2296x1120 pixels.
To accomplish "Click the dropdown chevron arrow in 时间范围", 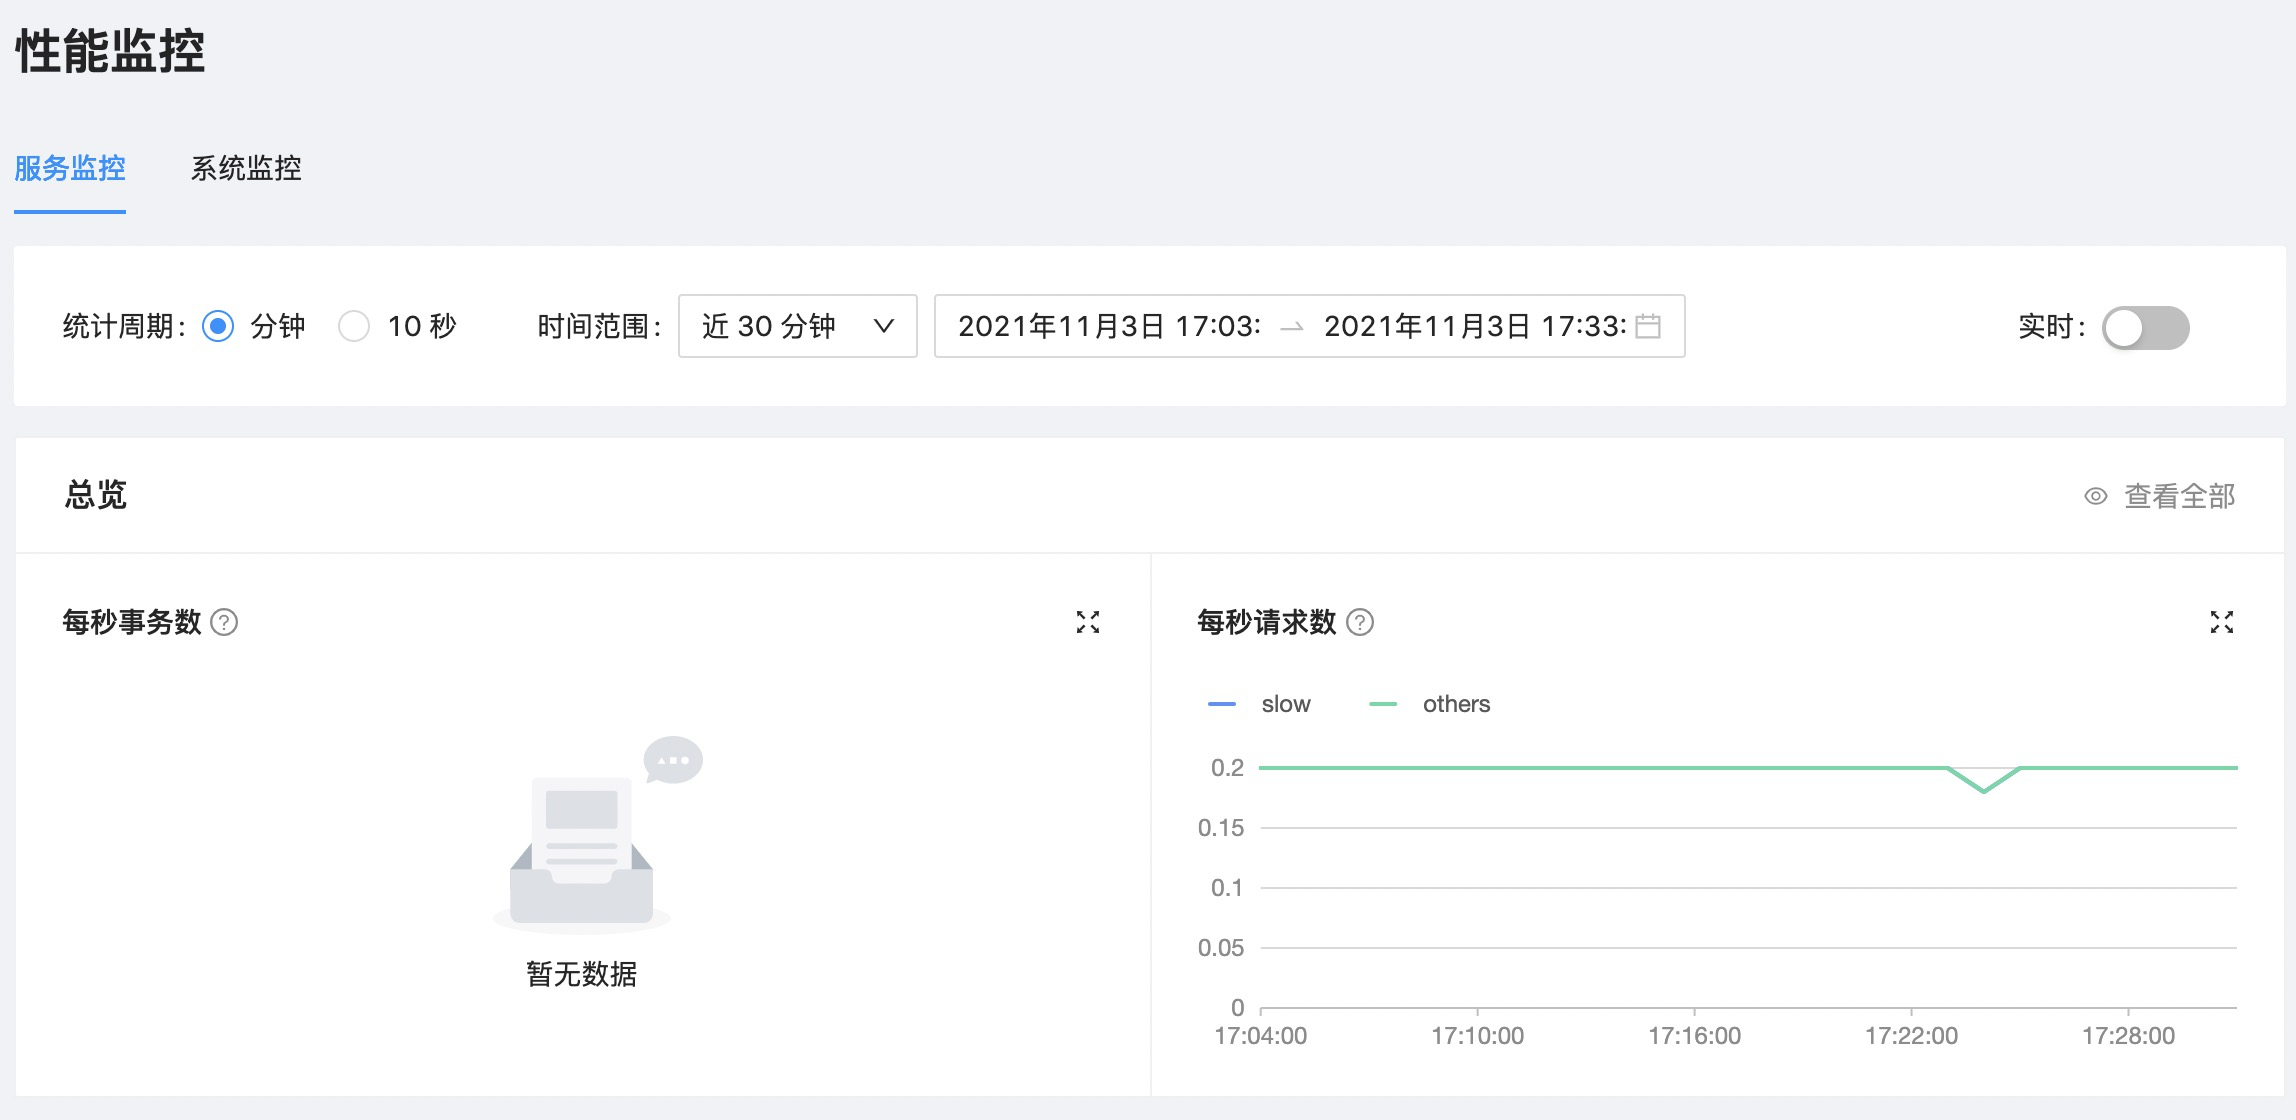I will coord(883,326).
